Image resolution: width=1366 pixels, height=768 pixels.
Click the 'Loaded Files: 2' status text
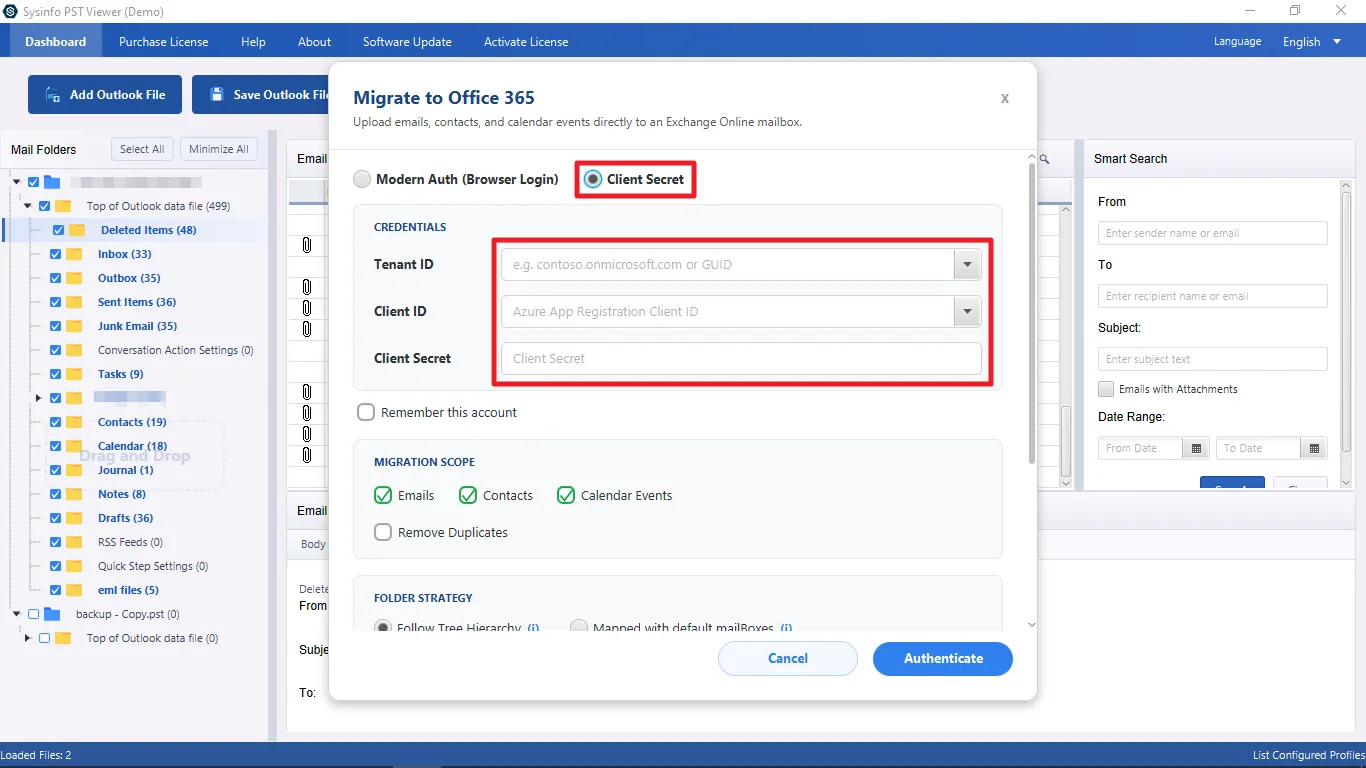pyautogui.click(x=36, y=755)
